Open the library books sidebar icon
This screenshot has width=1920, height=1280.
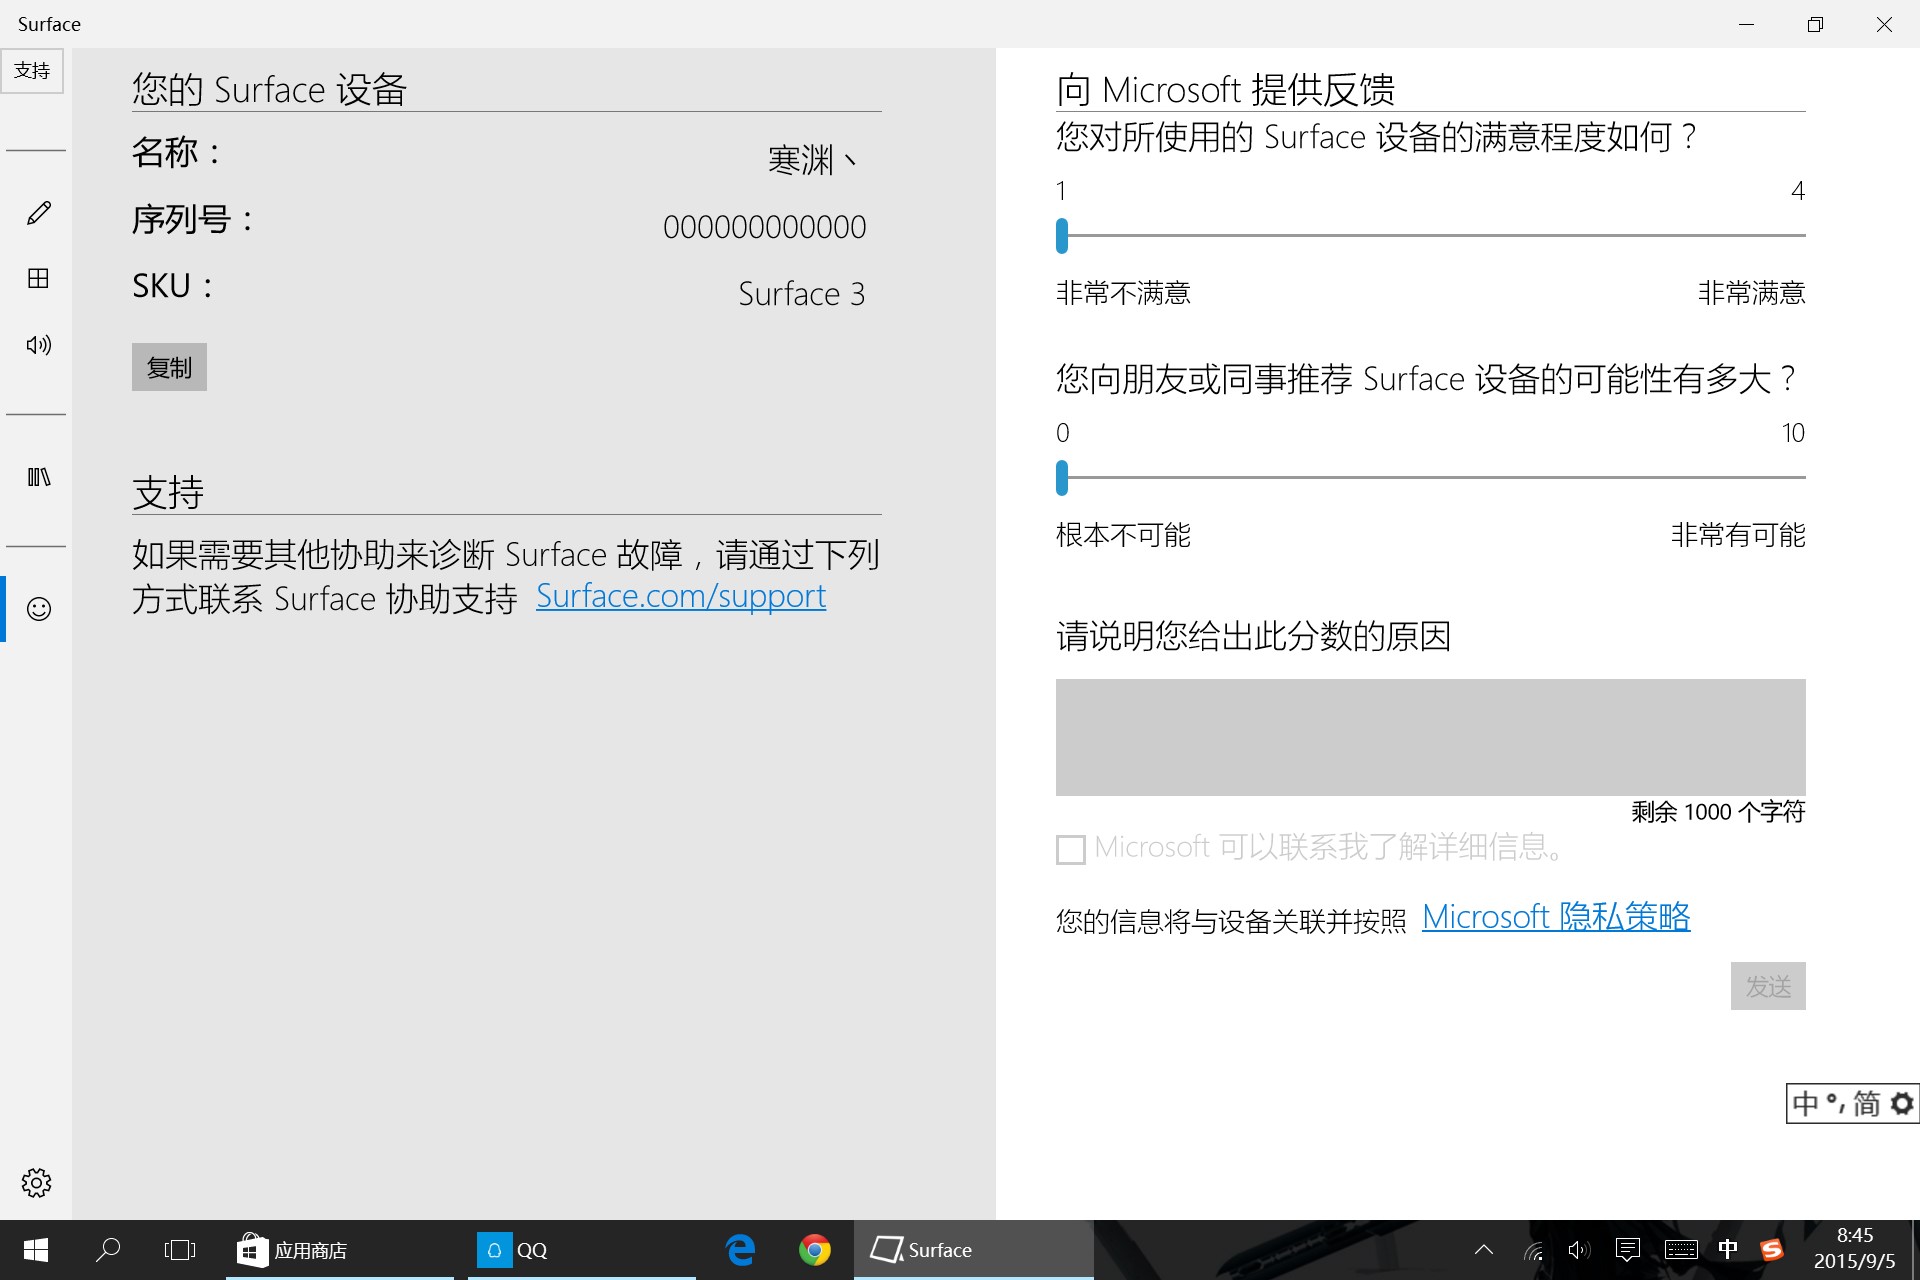click(38, 477)
